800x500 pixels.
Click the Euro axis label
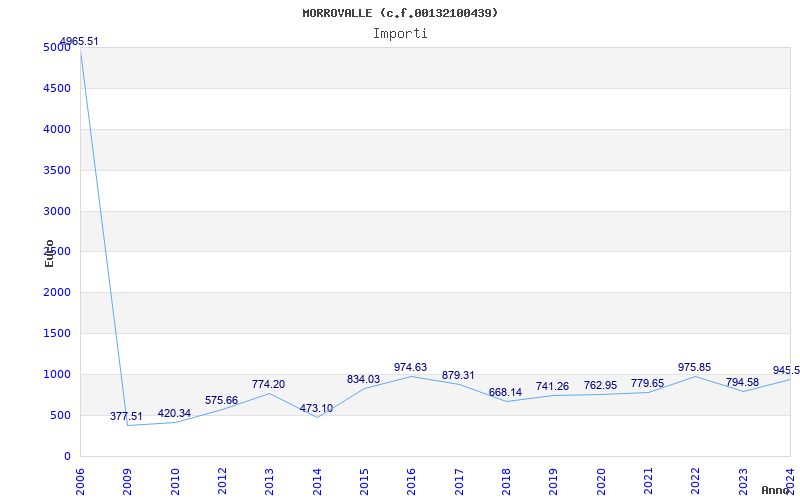point(49,253)
